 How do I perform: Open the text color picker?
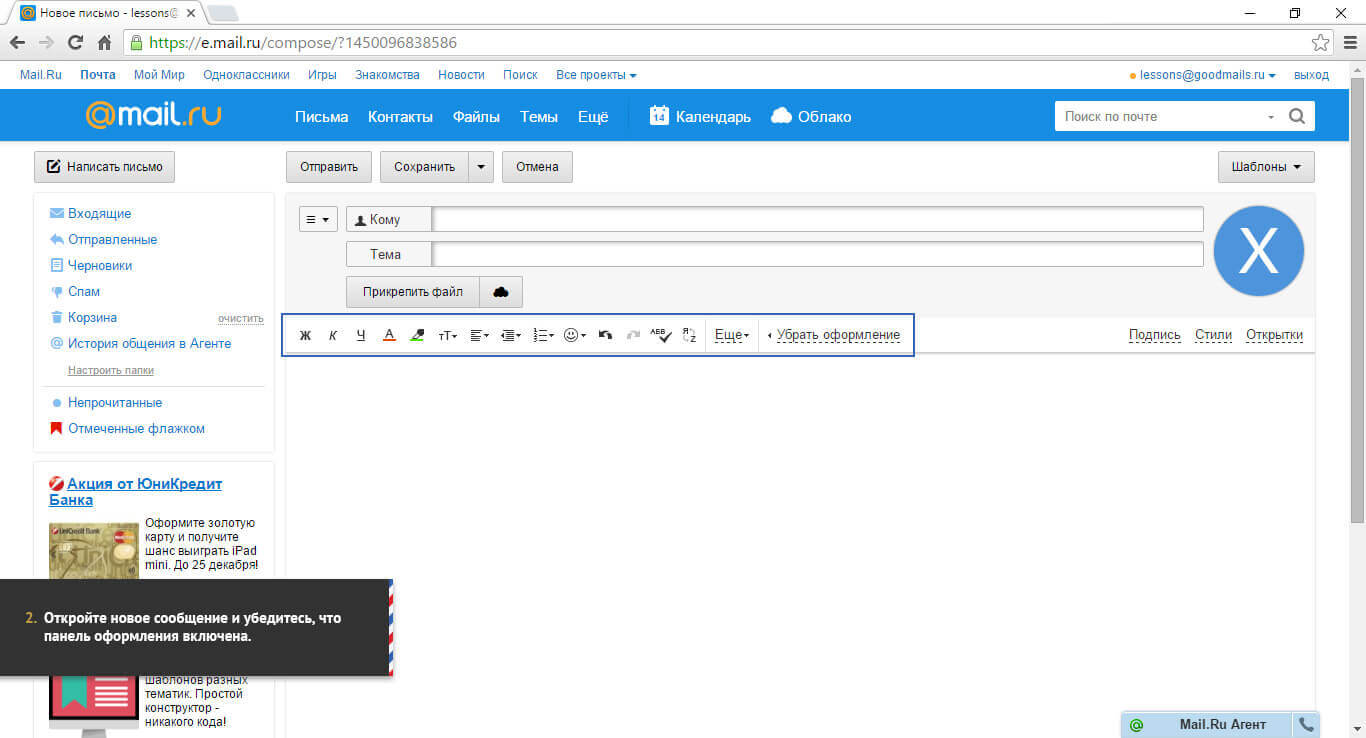pos(390,336)
